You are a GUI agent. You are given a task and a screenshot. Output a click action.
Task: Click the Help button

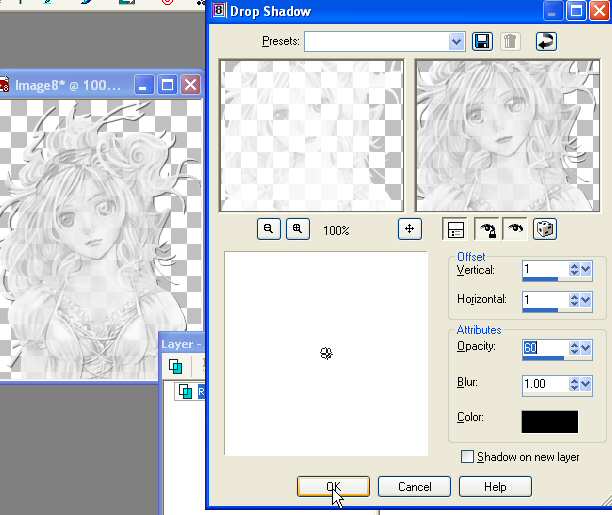495,486
